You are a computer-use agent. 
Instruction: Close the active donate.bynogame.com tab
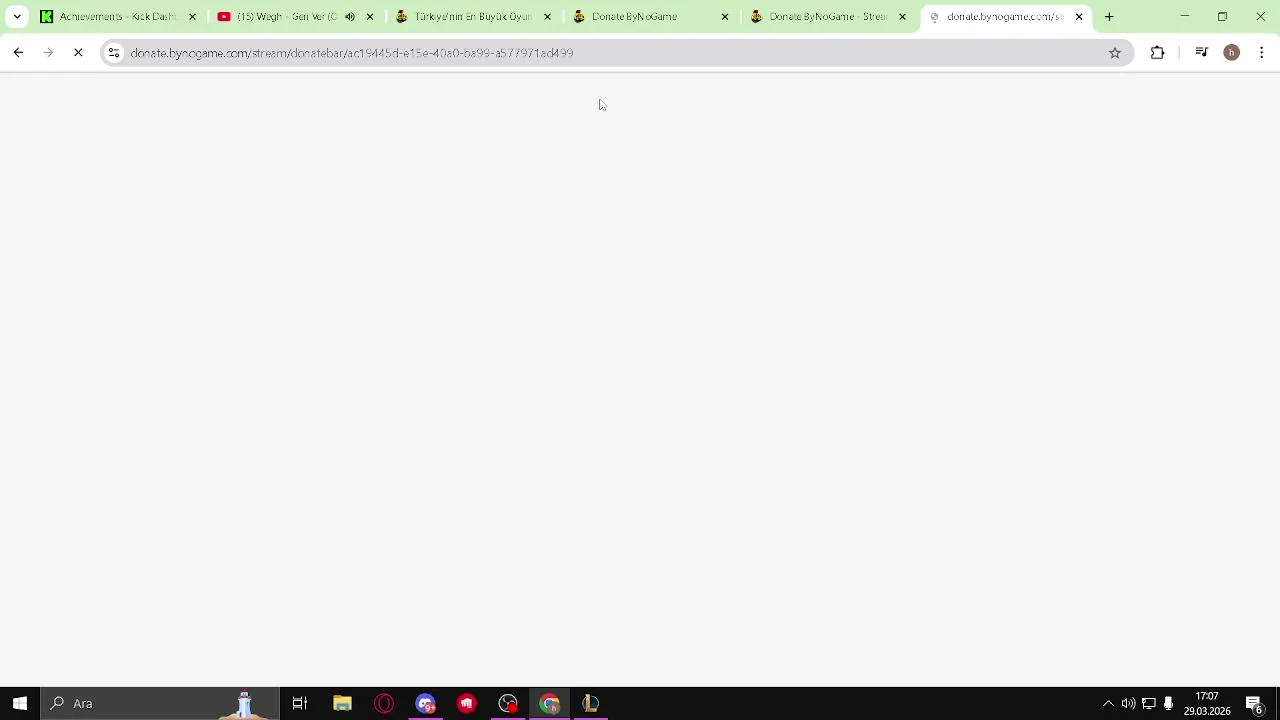1079,16
